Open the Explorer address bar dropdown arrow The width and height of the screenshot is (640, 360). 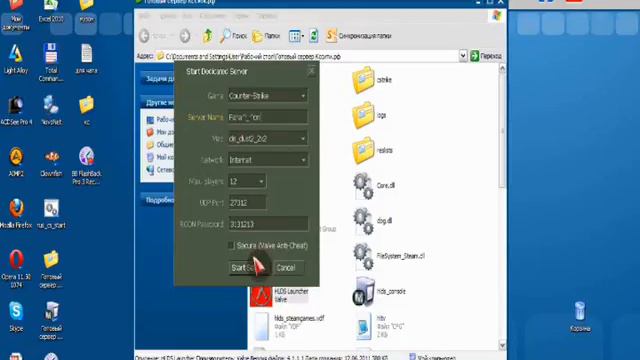[462, 56]
